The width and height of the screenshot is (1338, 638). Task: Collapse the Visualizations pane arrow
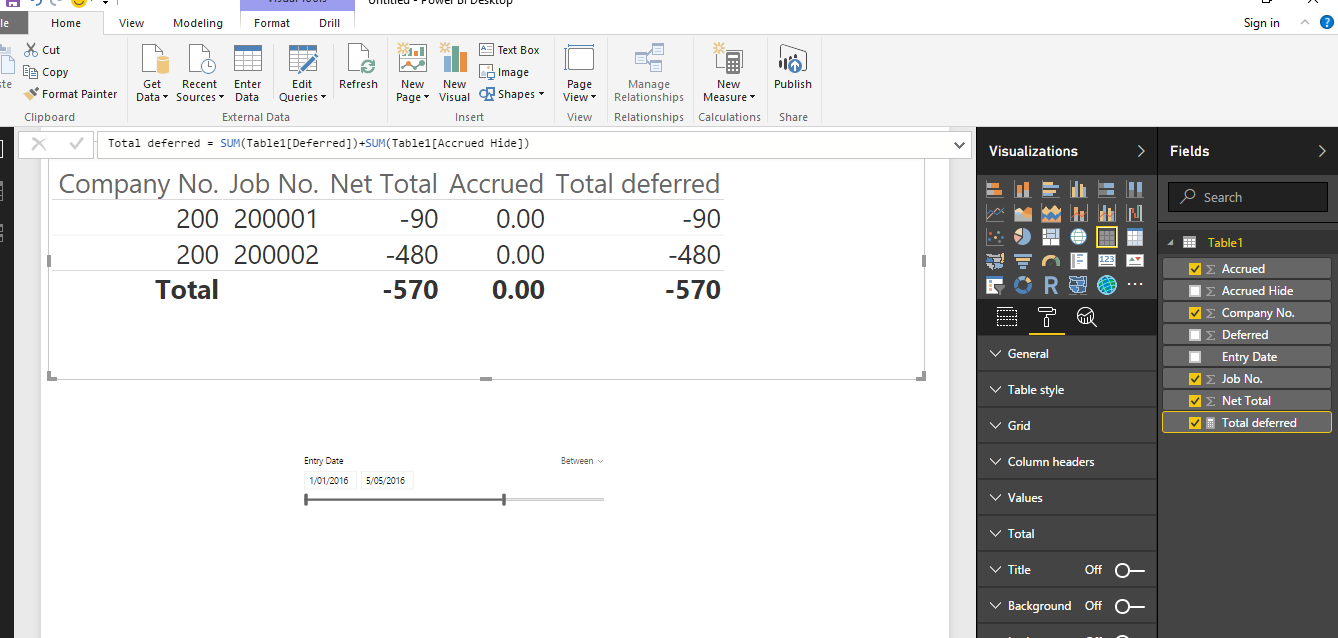point(1141,152)
